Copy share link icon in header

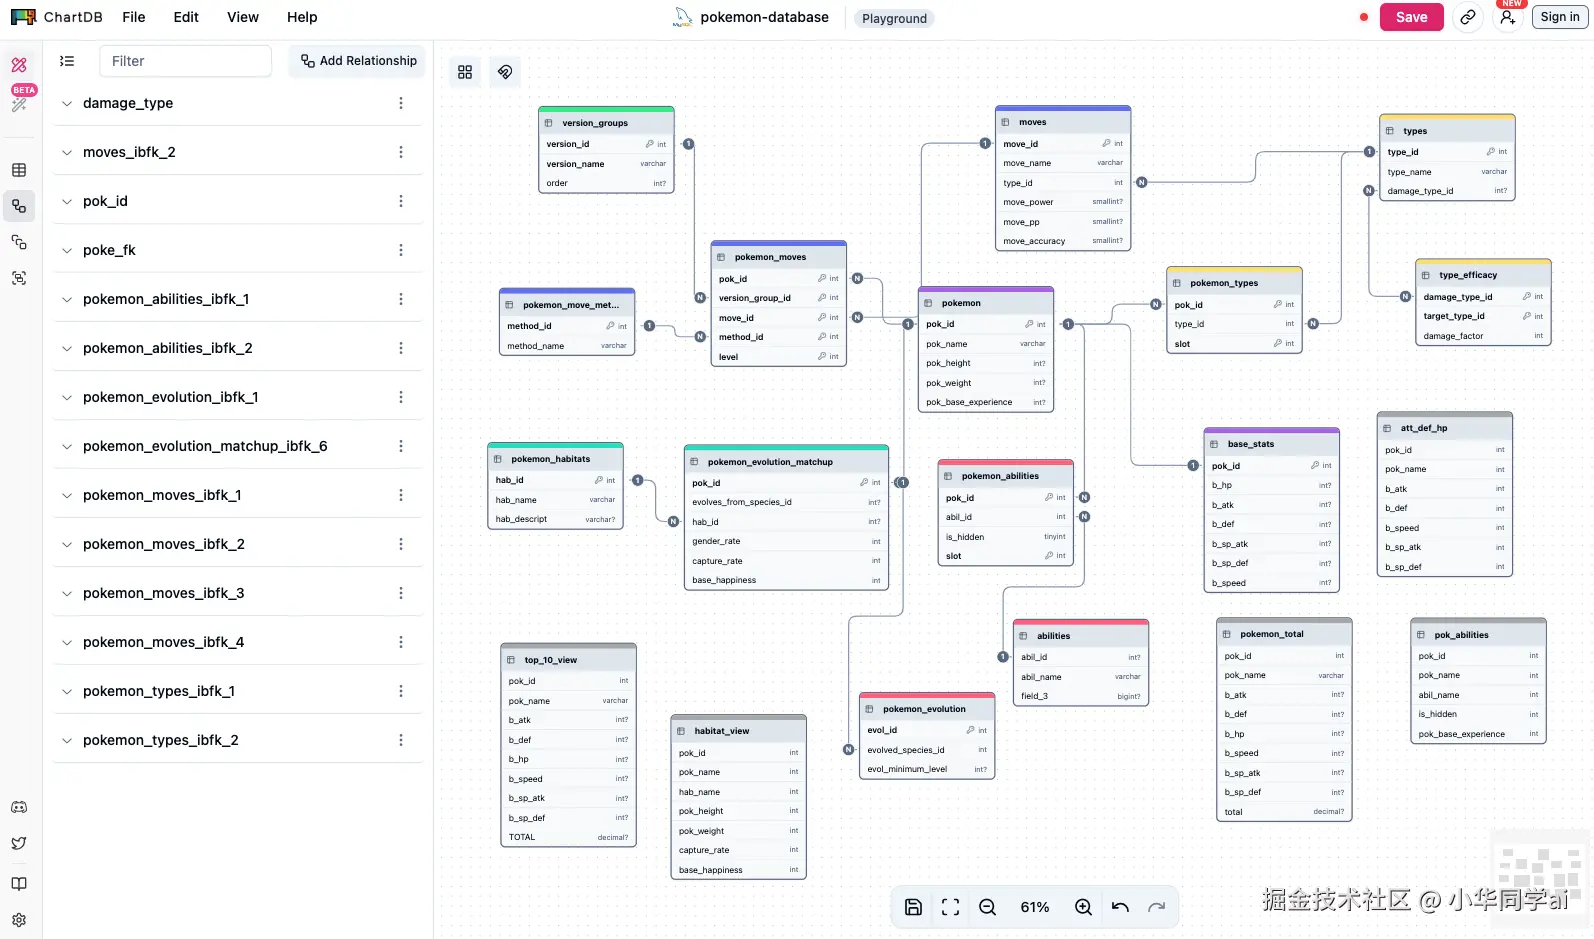[x=1468, y=17]
